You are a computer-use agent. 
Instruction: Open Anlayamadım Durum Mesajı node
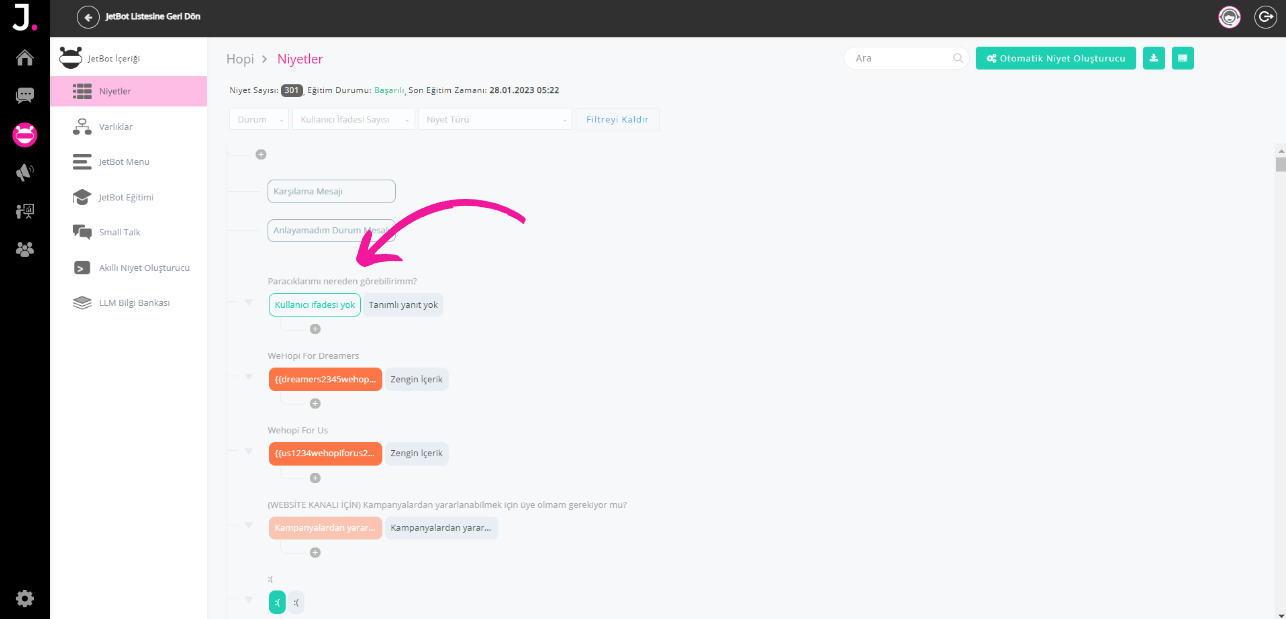tap(331, 230)
